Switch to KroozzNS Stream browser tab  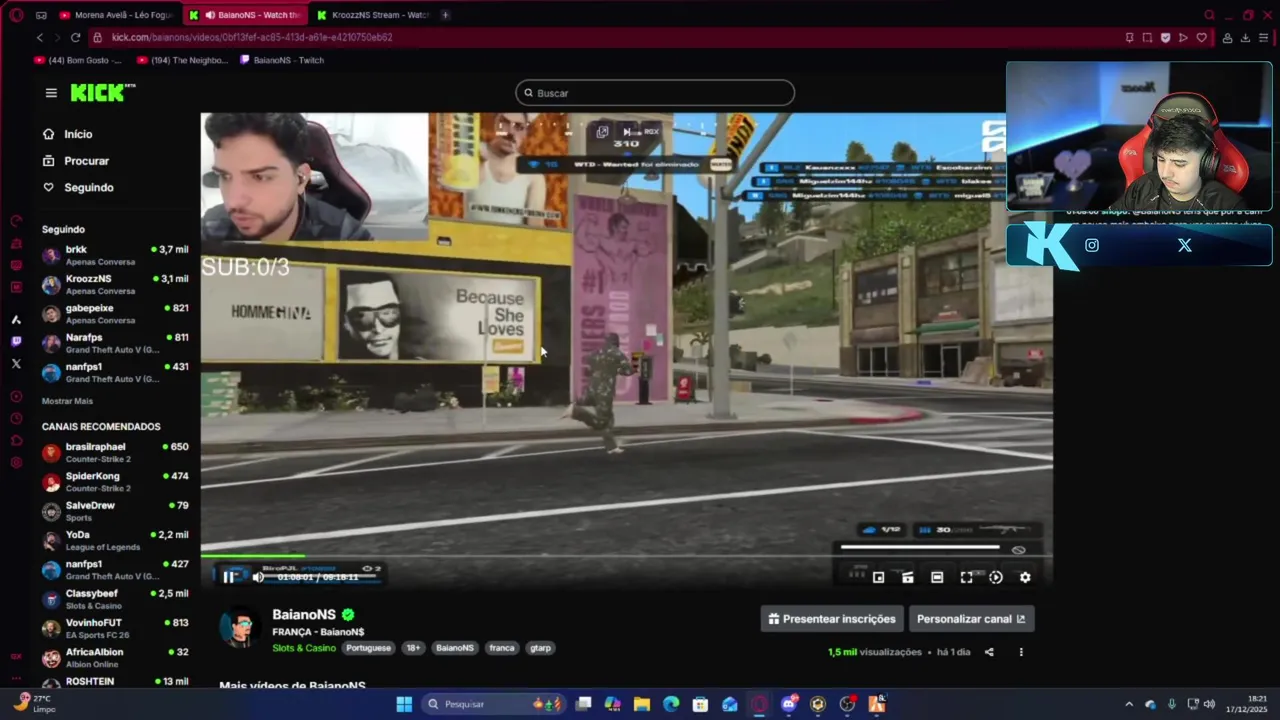click(373, 15)
